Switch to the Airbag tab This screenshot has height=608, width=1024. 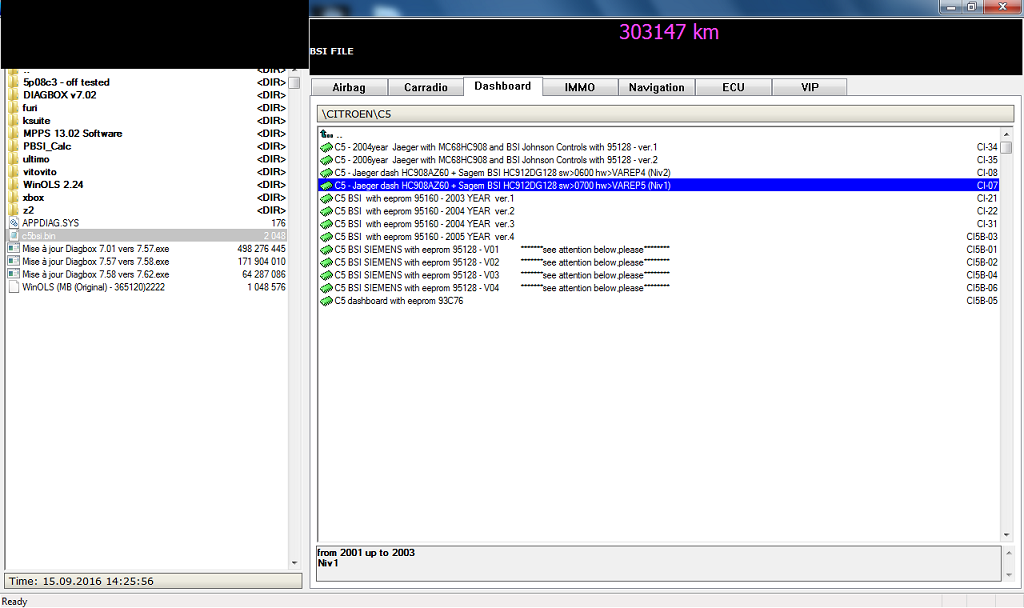tap(349, 88)
